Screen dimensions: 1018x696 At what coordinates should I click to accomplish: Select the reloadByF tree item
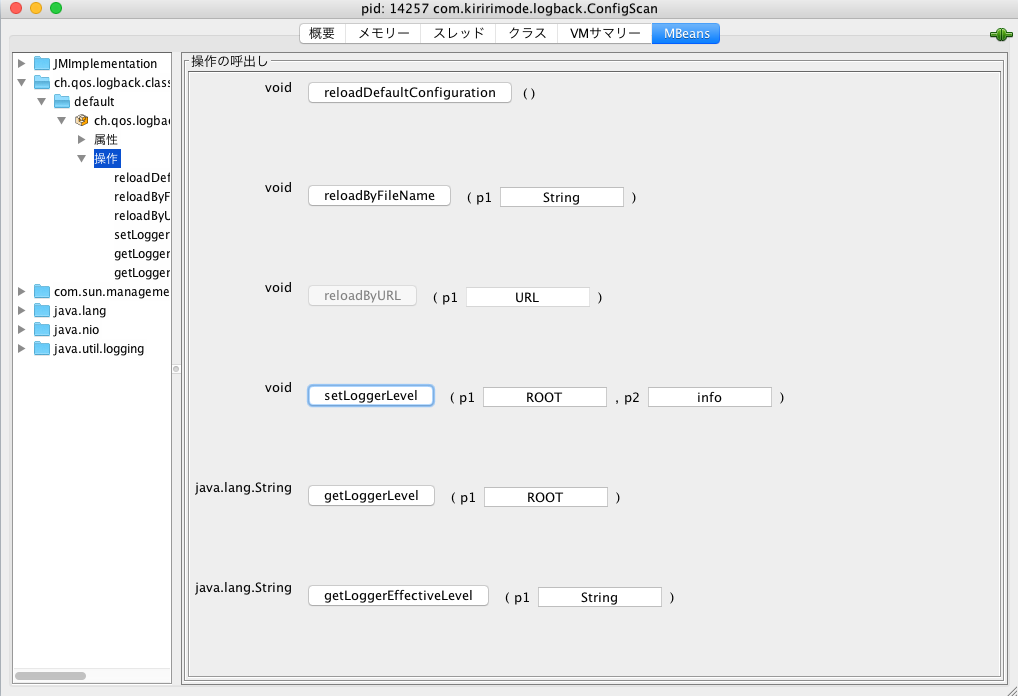[x=142, y=197]
